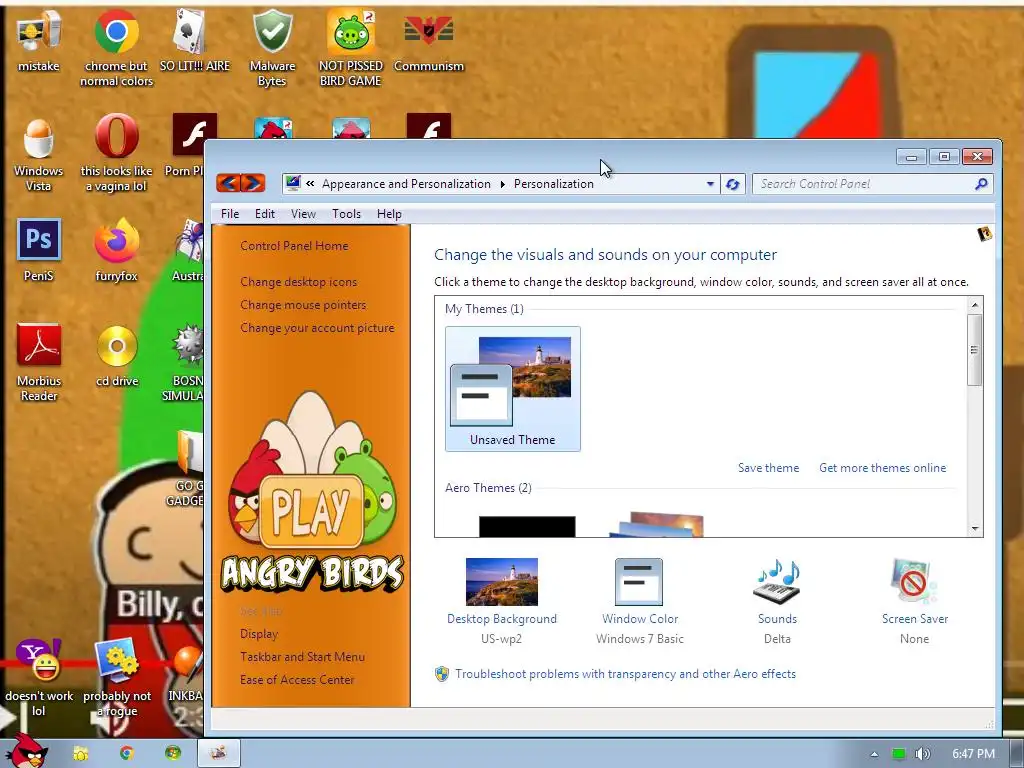The width and height of the screenshot is (1024, 768).
Task: Click 'Change desktop icons' link
Action: click(x=298, y=281)
